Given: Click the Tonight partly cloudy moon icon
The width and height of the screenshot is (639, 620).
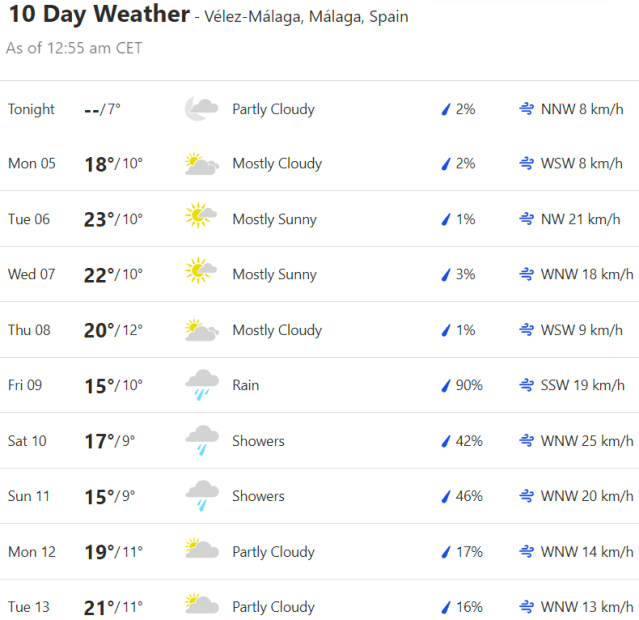Looking at the screenshot, I should pos(201,109).
